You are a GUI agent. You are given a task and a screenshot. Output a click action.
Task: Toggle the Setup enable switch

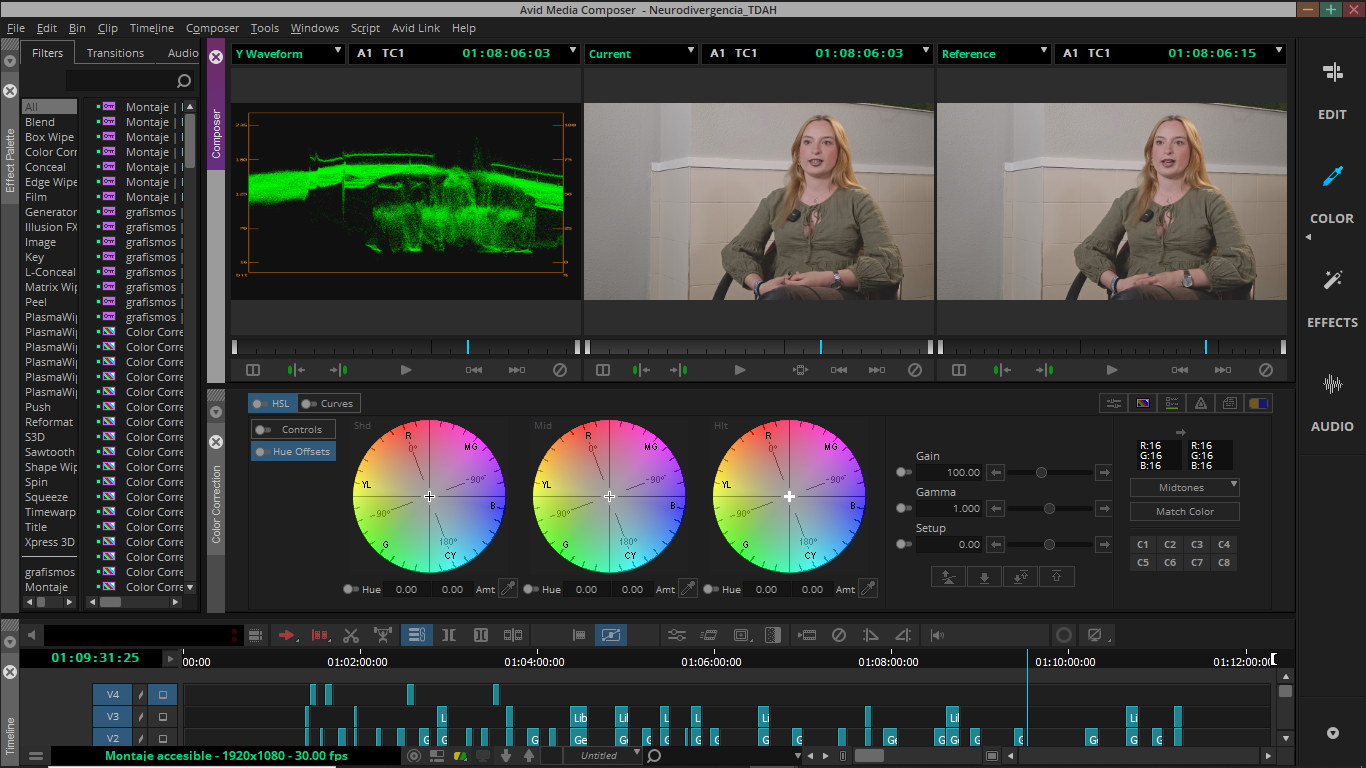point(904,544)
